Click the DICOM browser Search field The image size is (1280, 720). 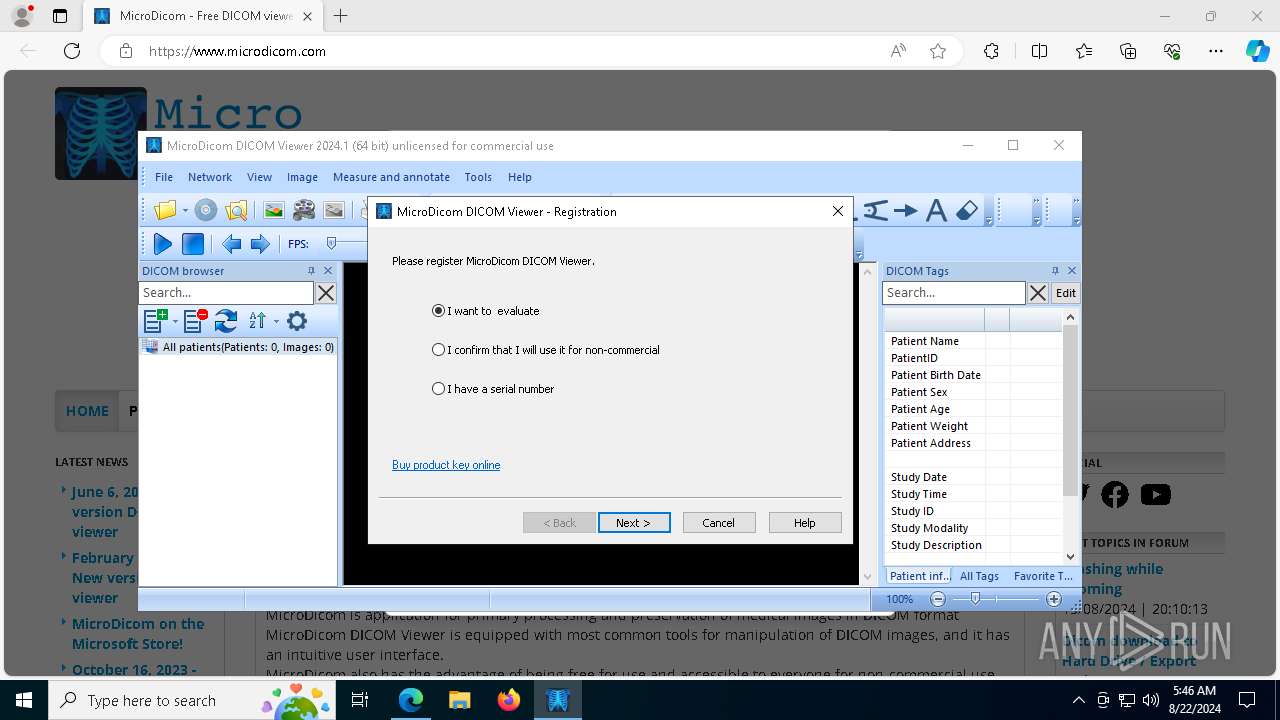pyautogui.click(x=226, y=293)
